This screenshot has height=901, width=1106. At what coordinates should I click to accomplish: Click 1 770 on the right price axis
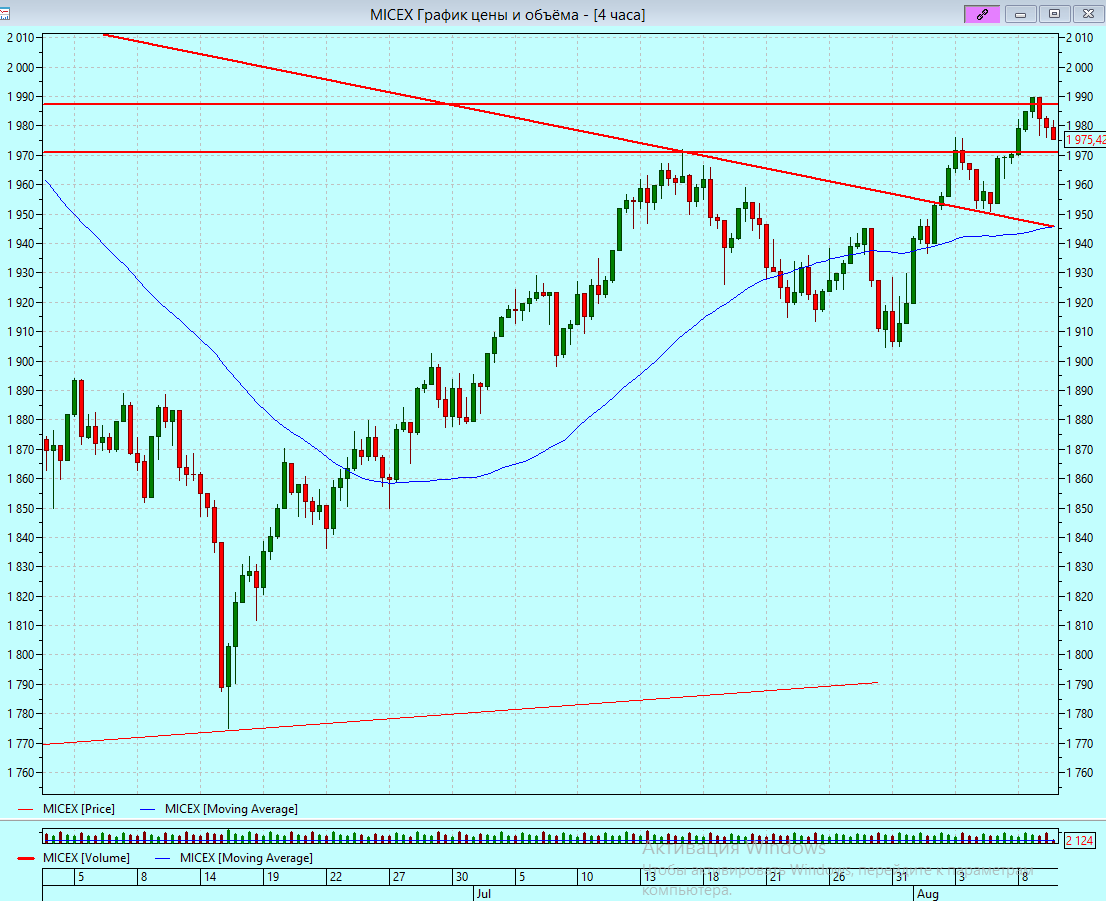pyautogui.click(x=1080, y=743)
